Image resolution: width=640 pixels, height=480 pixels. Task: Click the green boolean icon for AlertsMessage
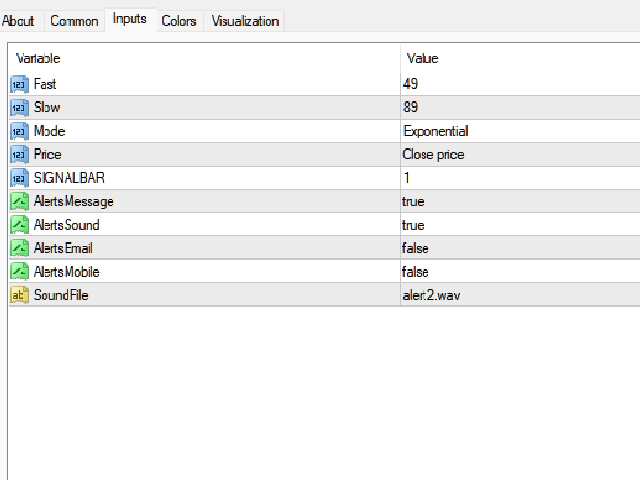[x=19, y=201]
